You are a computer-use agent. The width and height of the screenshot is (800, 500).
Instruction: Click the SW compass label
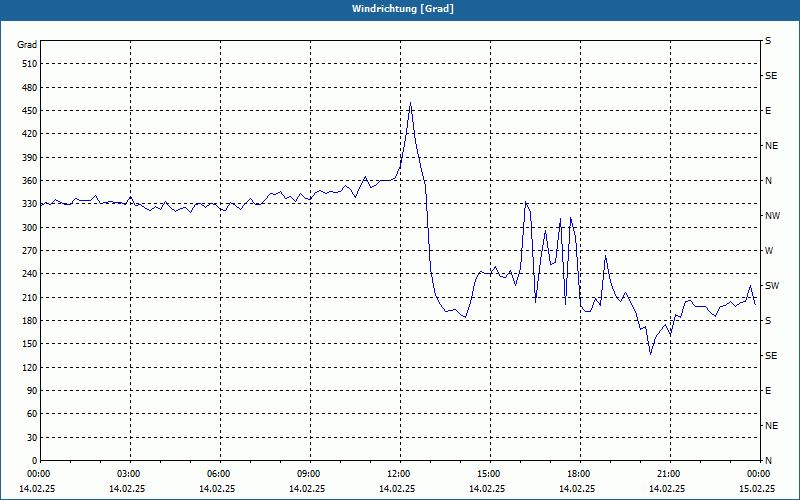[x=772, y=286]
